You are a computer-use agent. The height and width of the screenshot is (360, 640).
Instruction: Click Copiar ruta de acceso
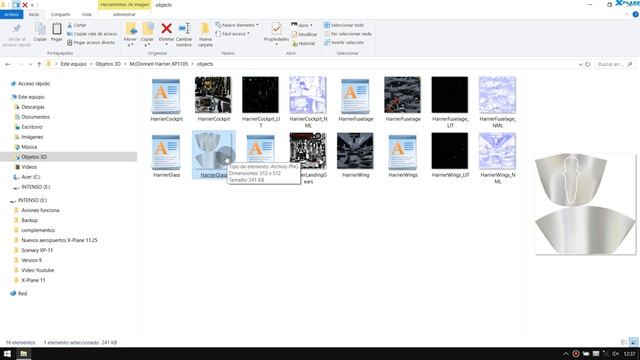92,34
